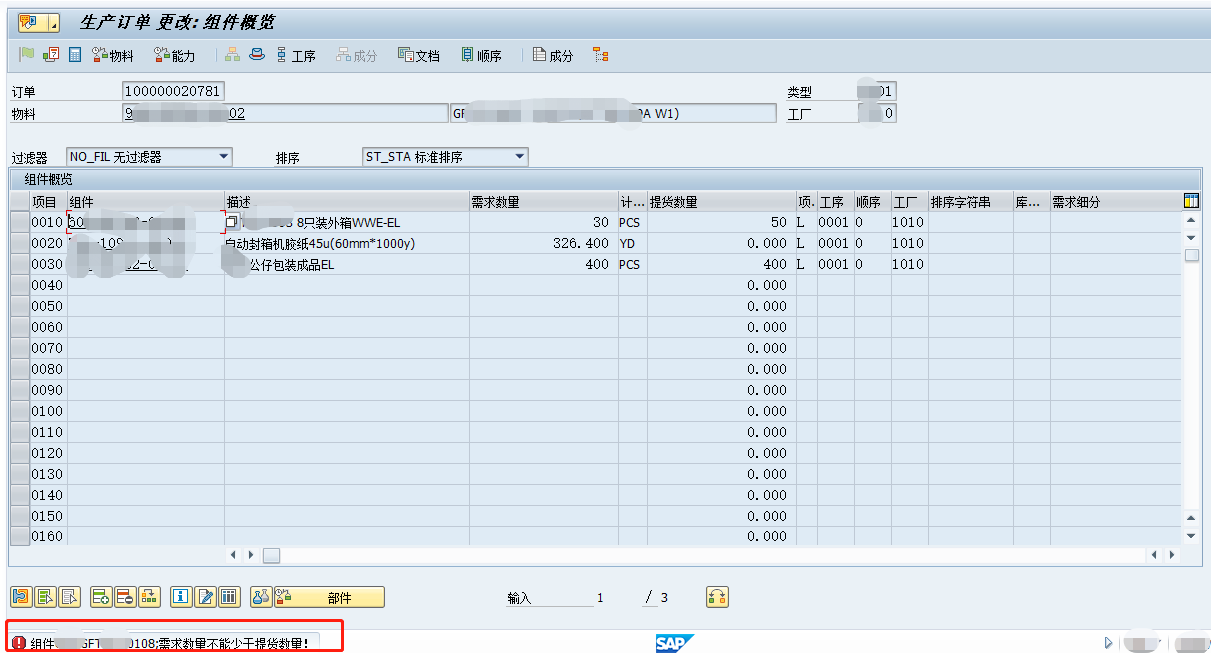Open the window menu icon beside the title

(39, 22)
